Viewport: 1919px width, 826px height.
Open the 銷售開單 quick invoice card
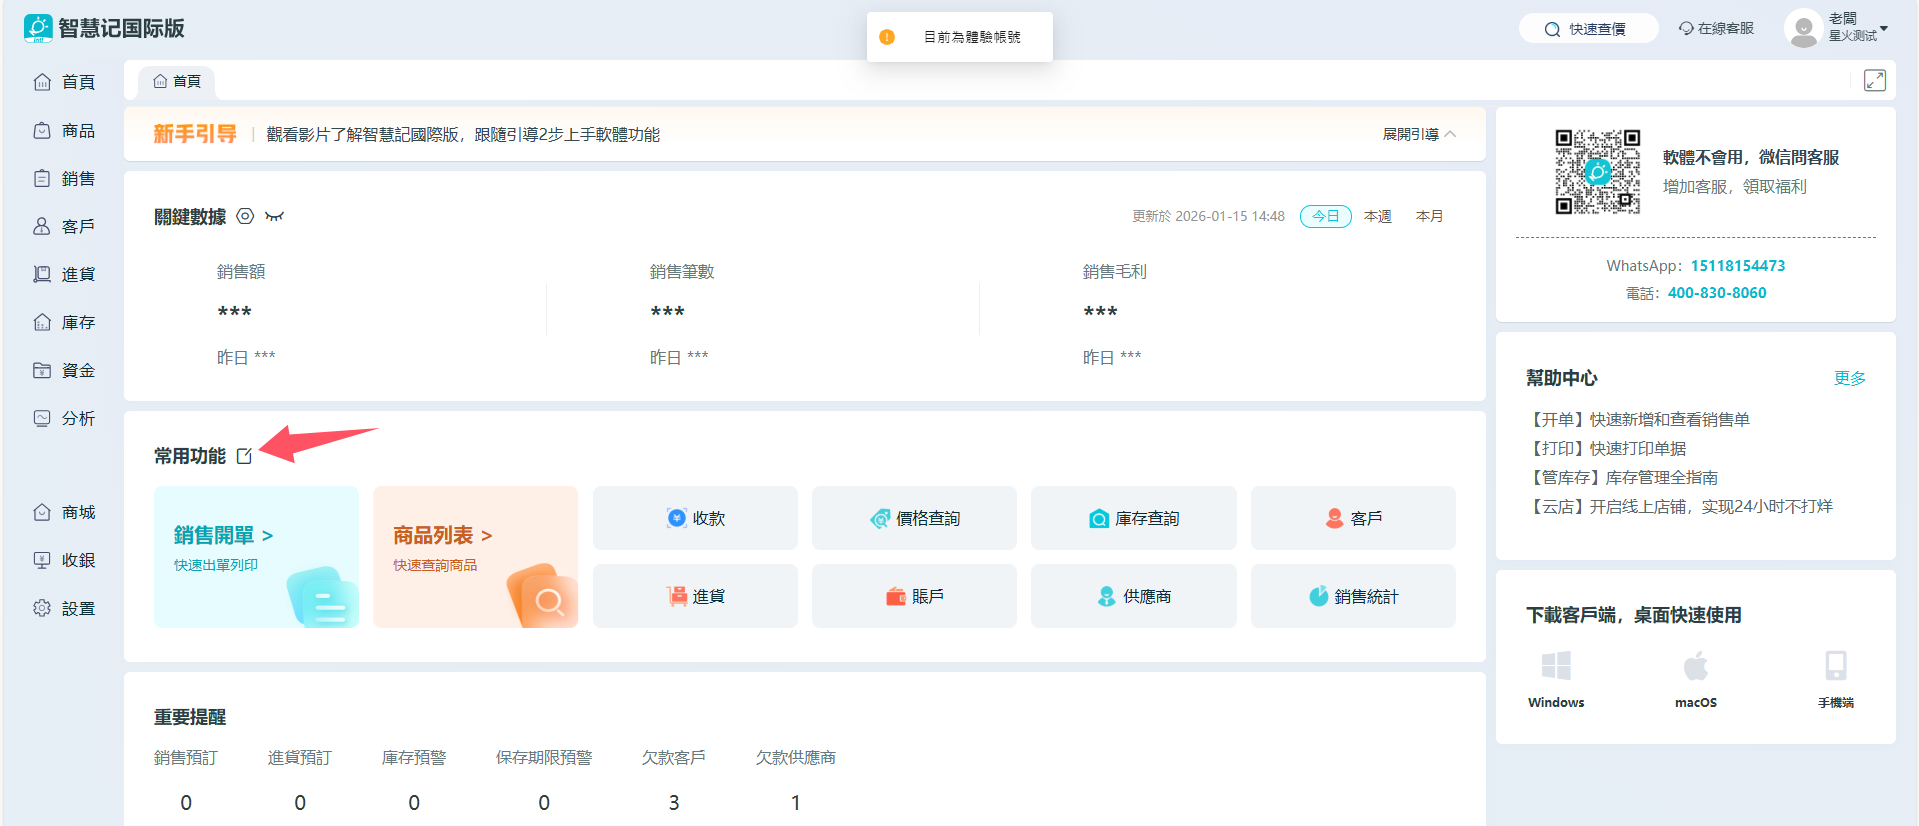coord(256,557)
